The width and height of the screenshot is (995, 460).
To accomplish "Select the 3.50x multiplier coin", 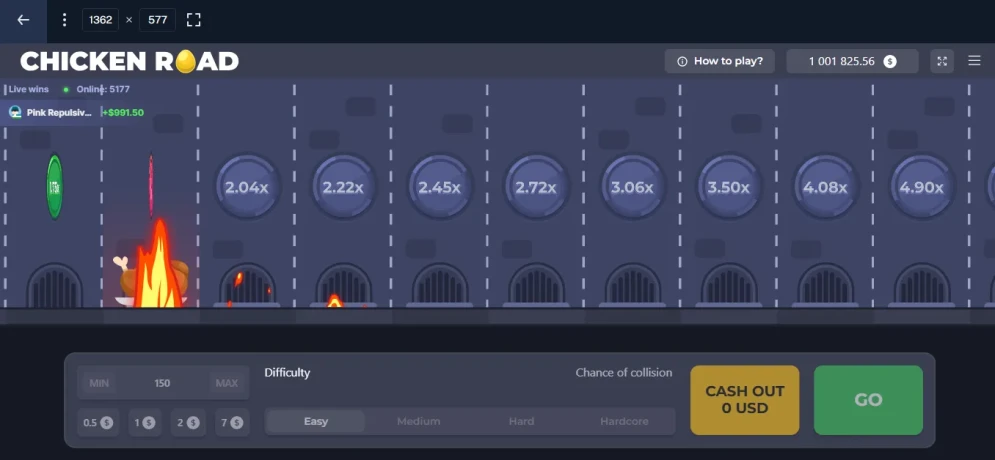I will coord(729,187).
